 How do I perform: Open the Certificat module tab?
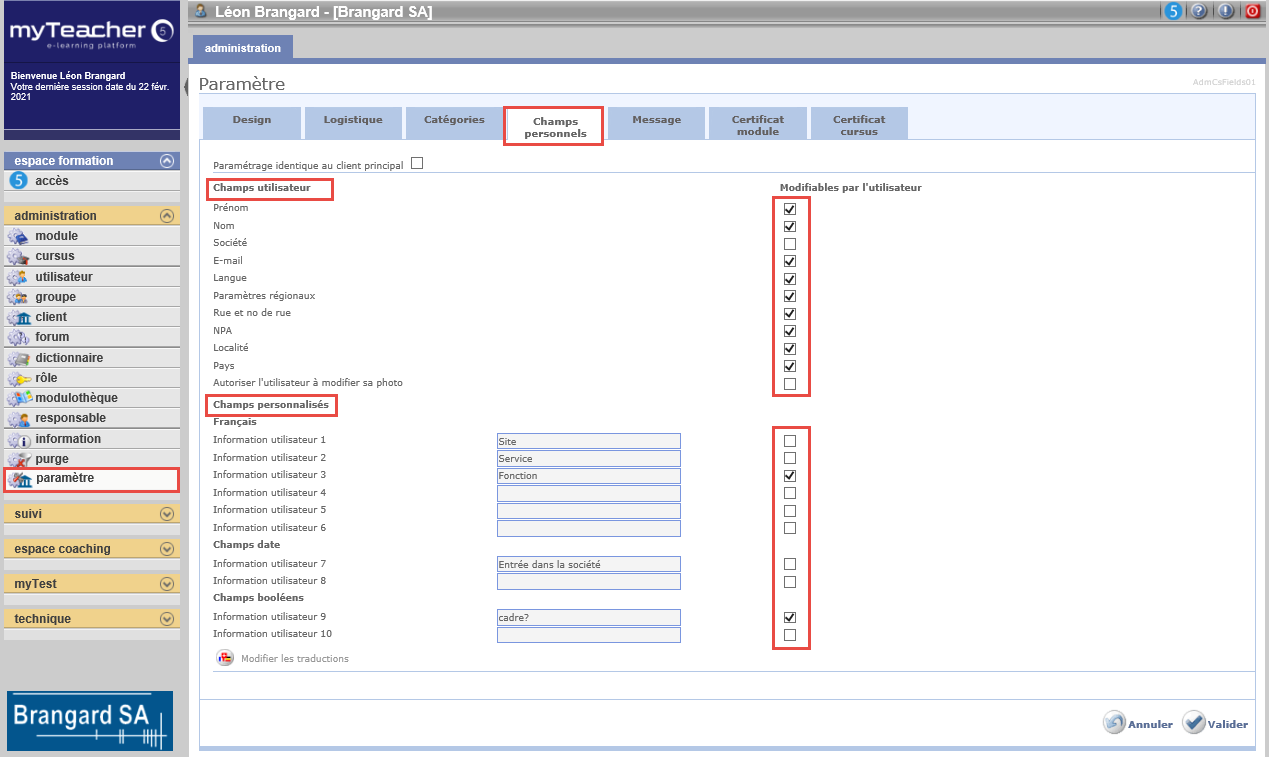click(757, 124)
